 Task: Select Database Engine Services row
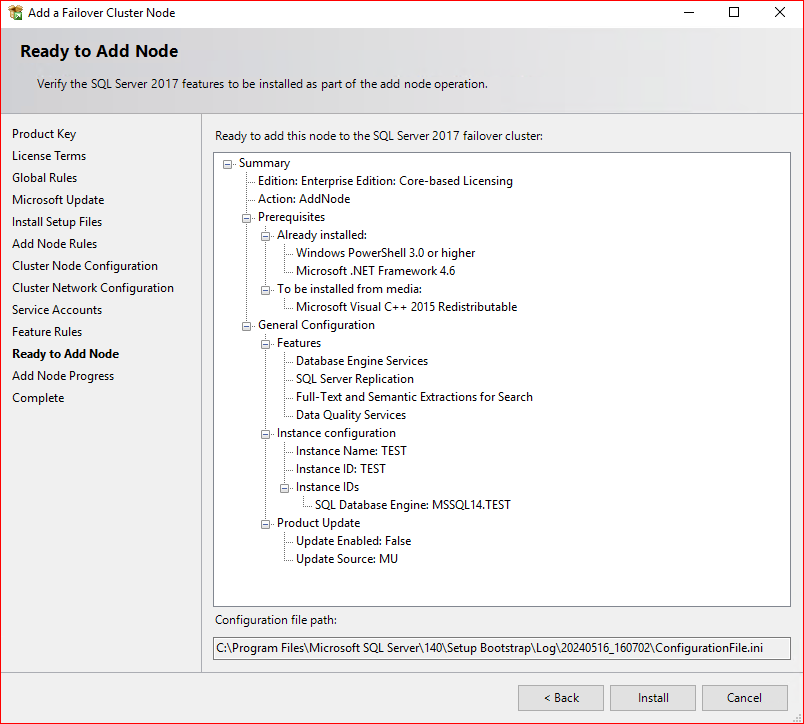pos(362,361)
